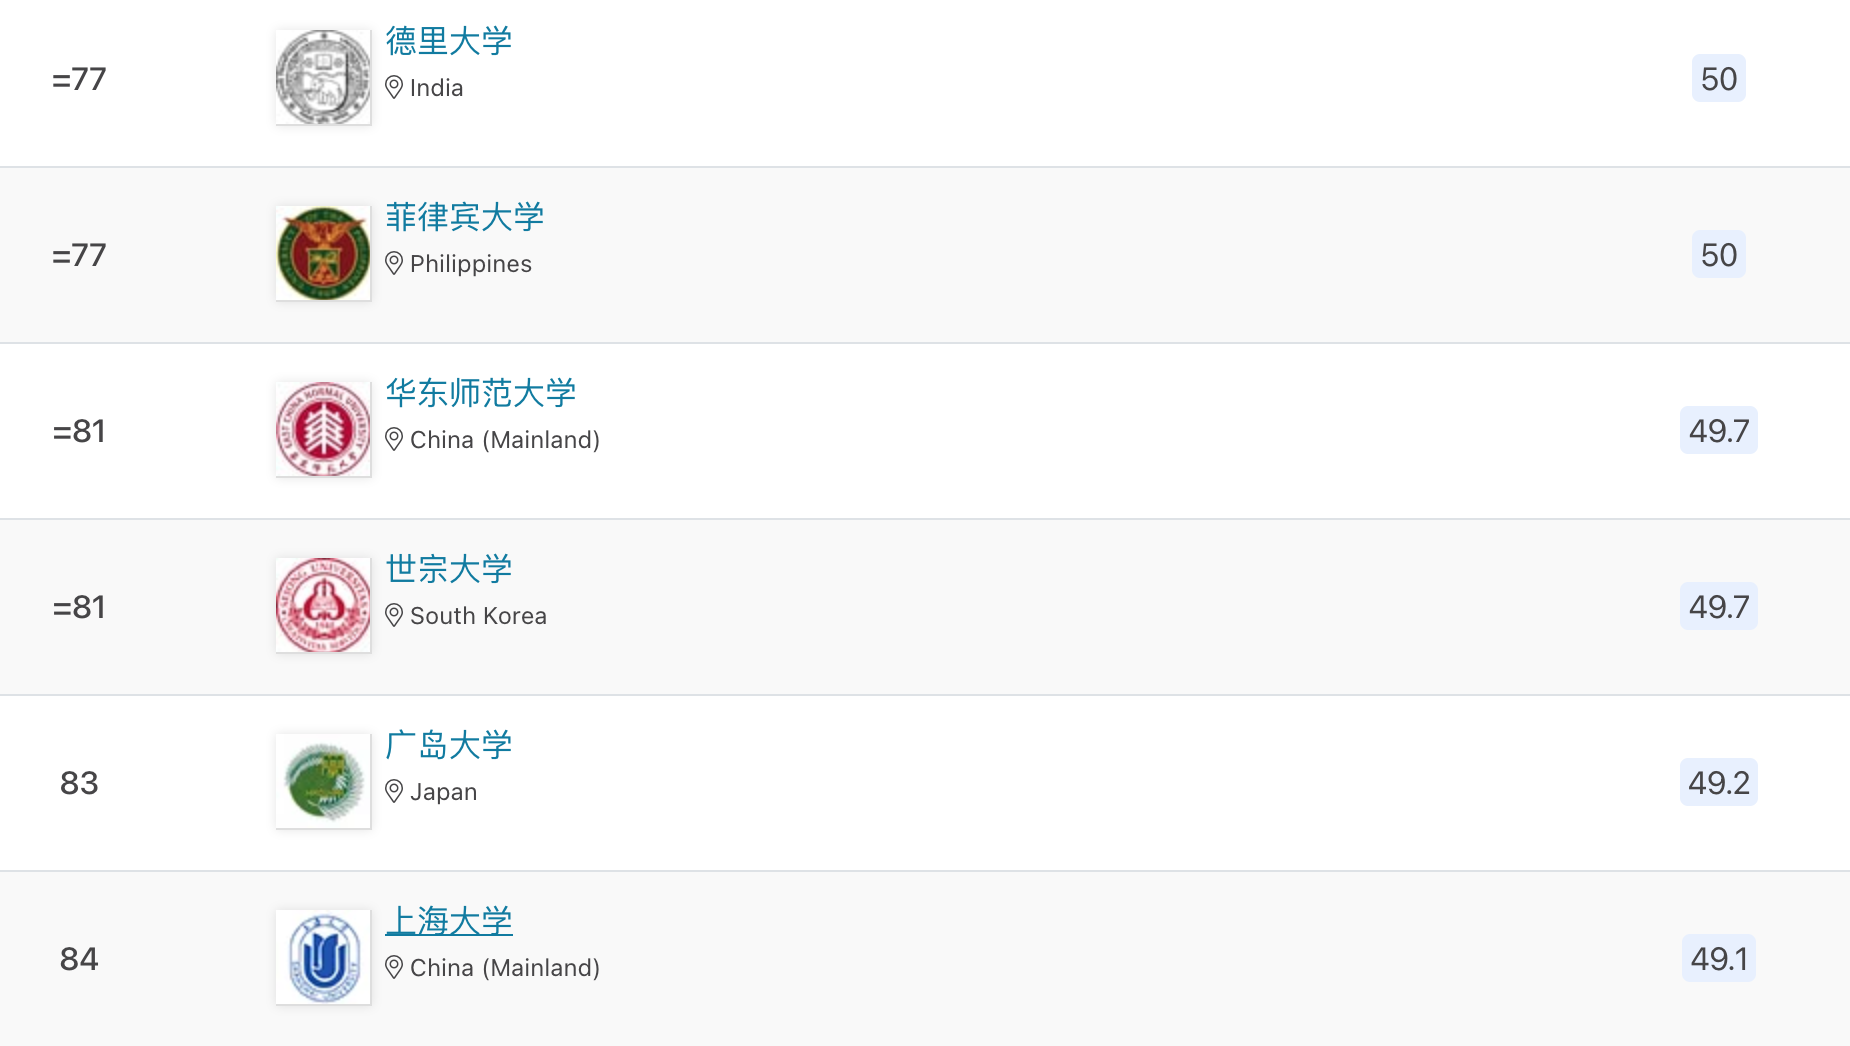Click the location pin next to Japan
Screen dimensions: 1850x1046
pos(393,792)
